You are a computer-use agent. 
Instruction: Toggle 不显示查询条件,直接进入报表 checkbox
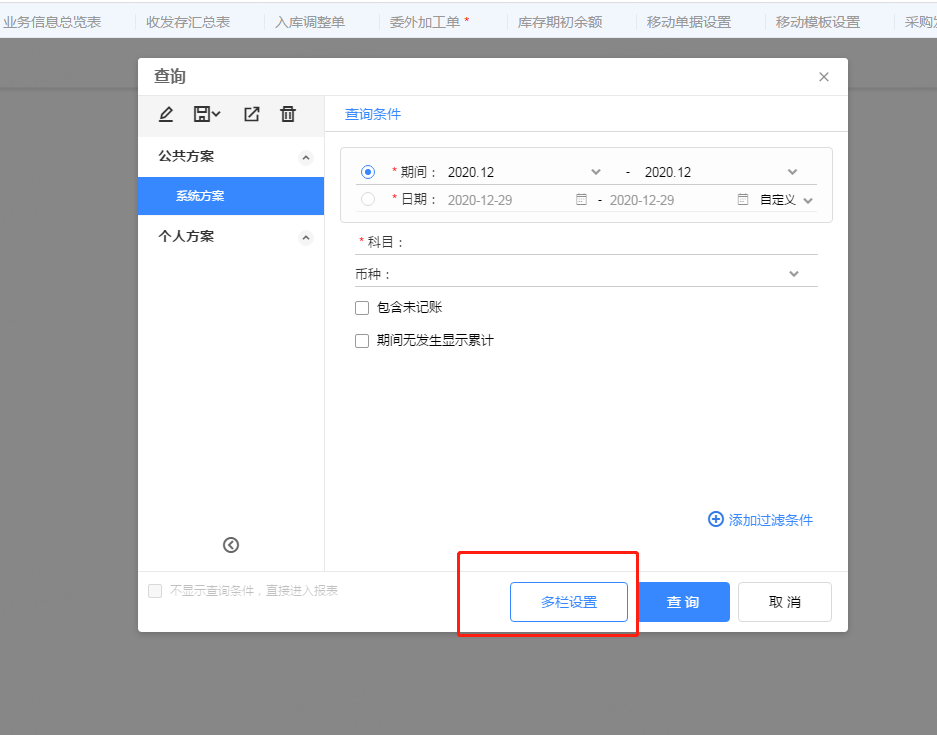[x=155, y=591]
